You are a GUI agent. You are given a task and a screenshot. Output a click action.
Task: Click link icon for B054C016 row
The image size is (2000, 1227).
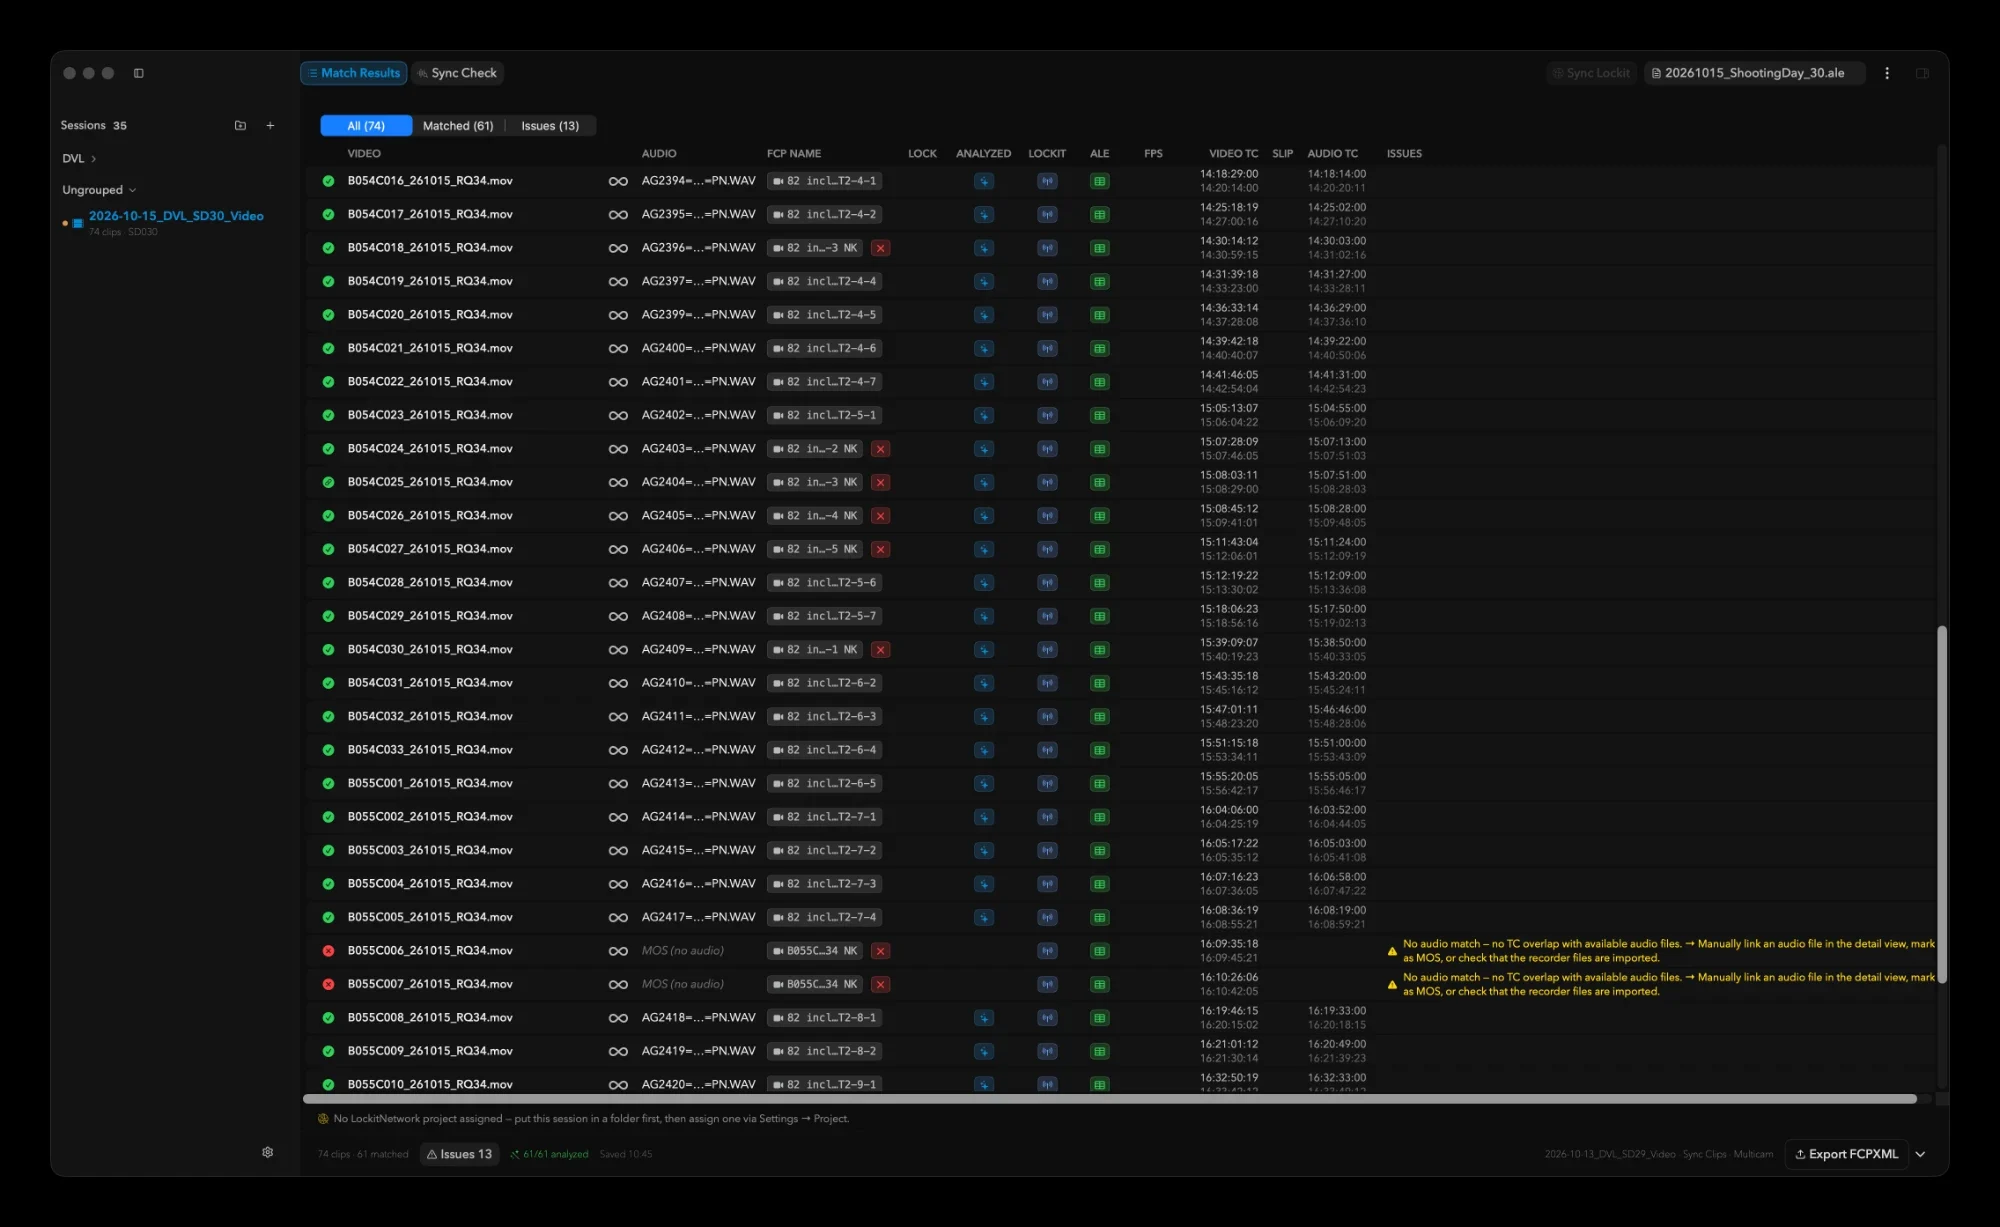(618, 181)
